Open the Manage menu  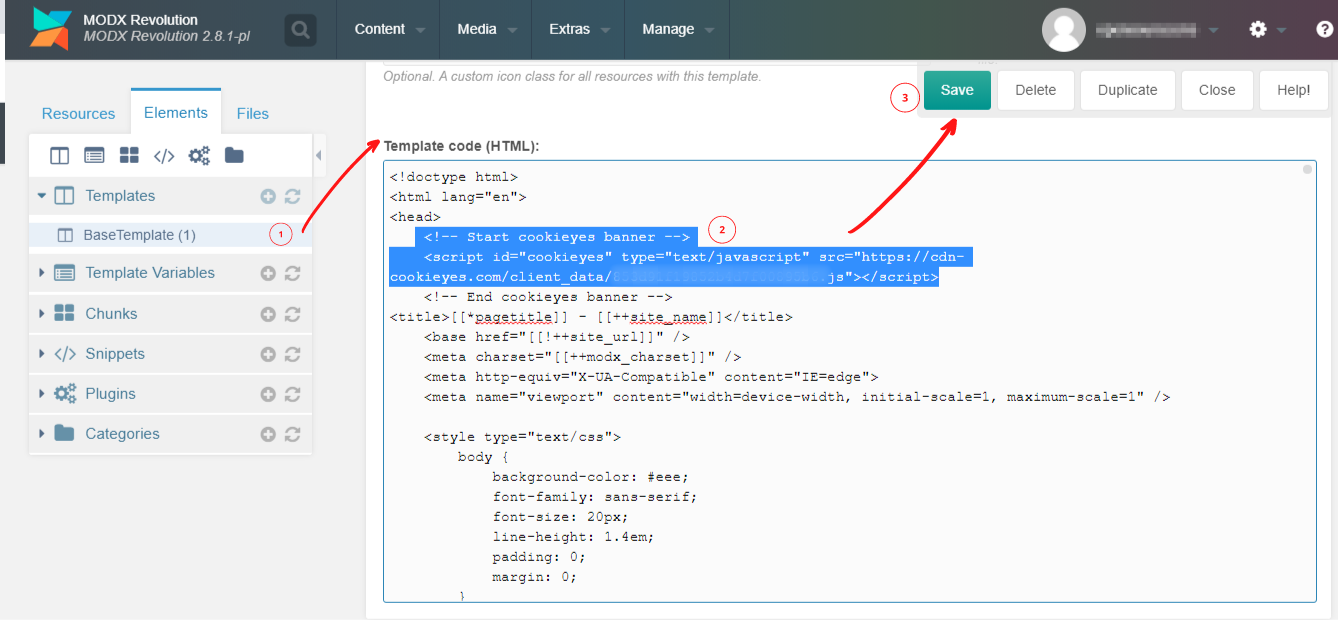pyautogui.click(x=677, y=29)
